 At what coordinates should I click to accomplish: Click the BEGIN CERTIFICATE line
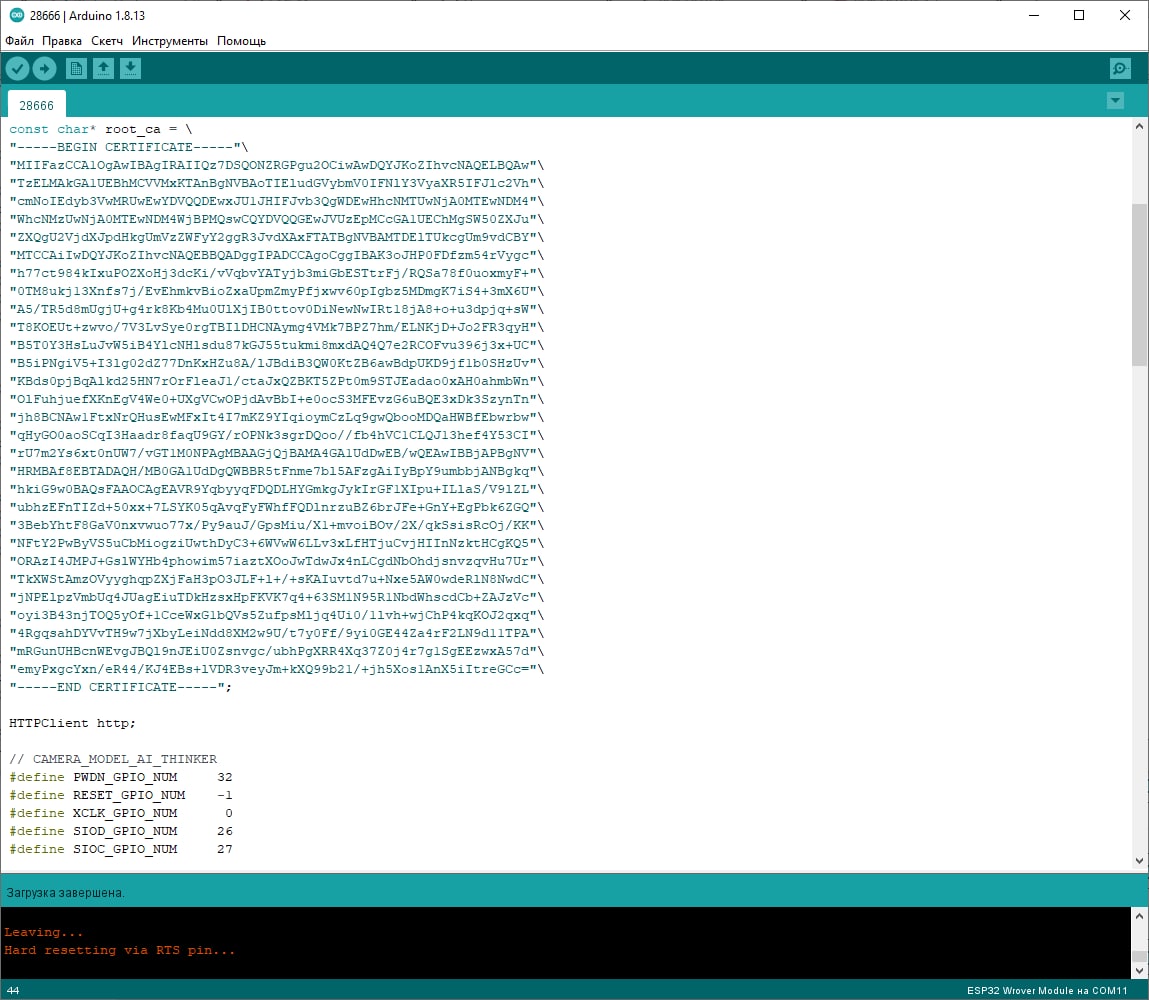click(129, 147)
